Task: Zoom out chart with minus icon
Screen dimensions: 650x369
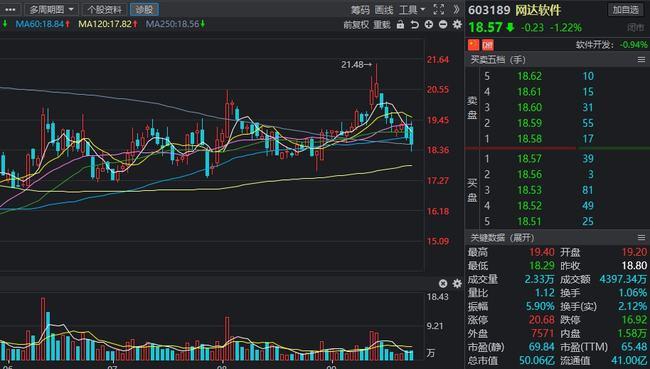Action: (x=443, y=25)
